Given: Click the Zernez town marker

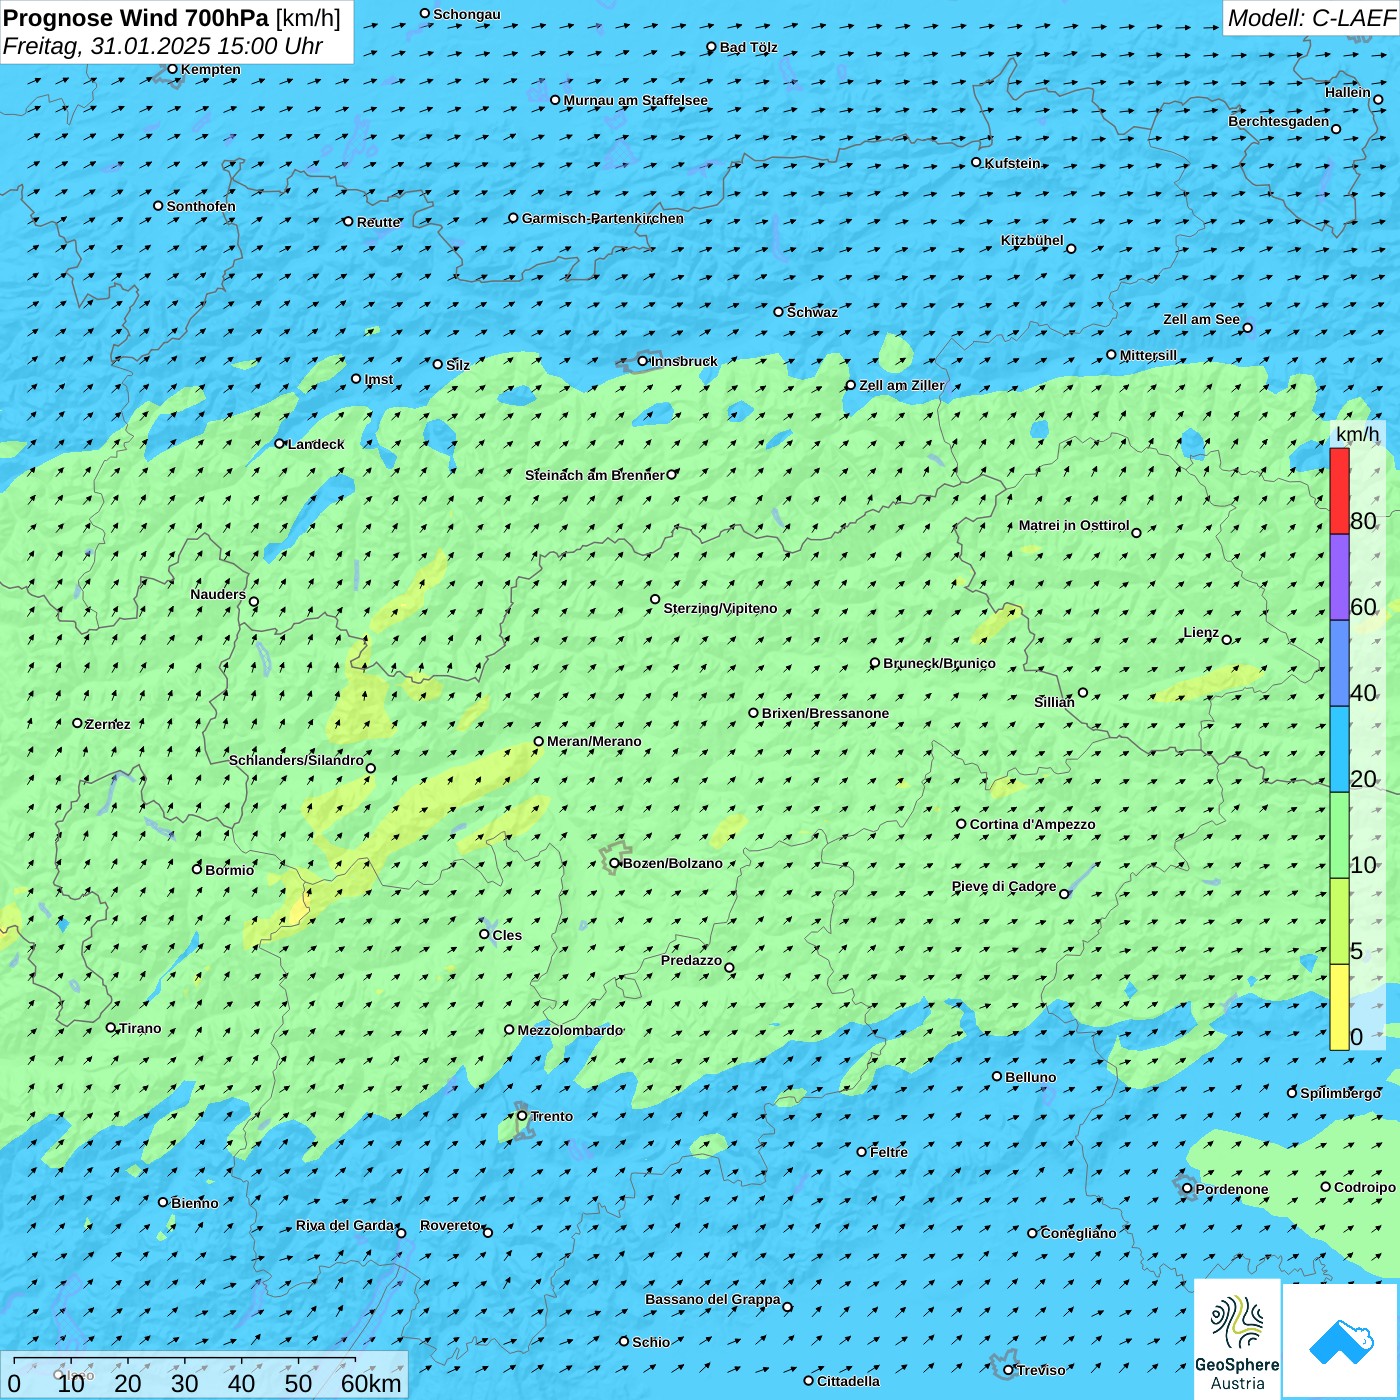Looking at the screenshot, I should point(77,723).
